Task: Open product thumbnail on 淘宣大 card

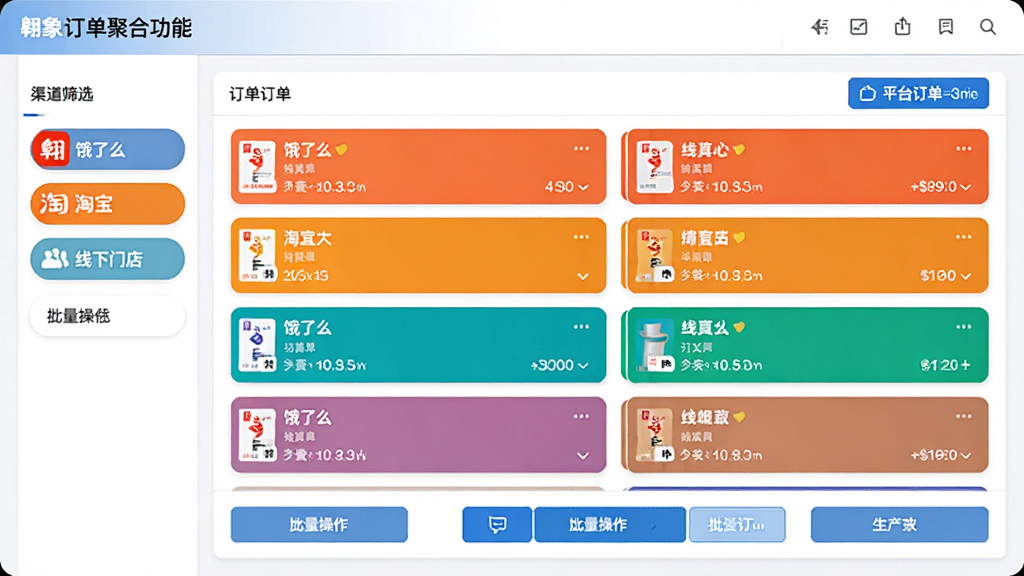Action: point(257,255)
